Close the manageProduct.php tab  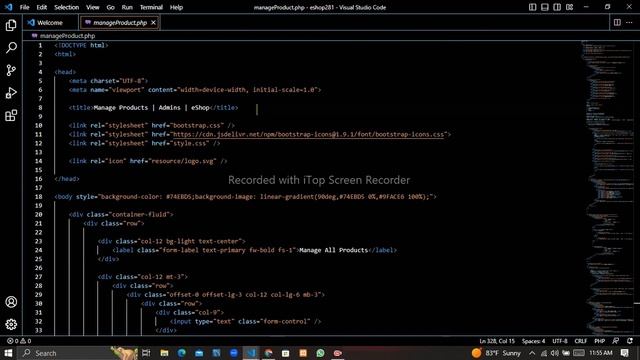pos(153,22)
